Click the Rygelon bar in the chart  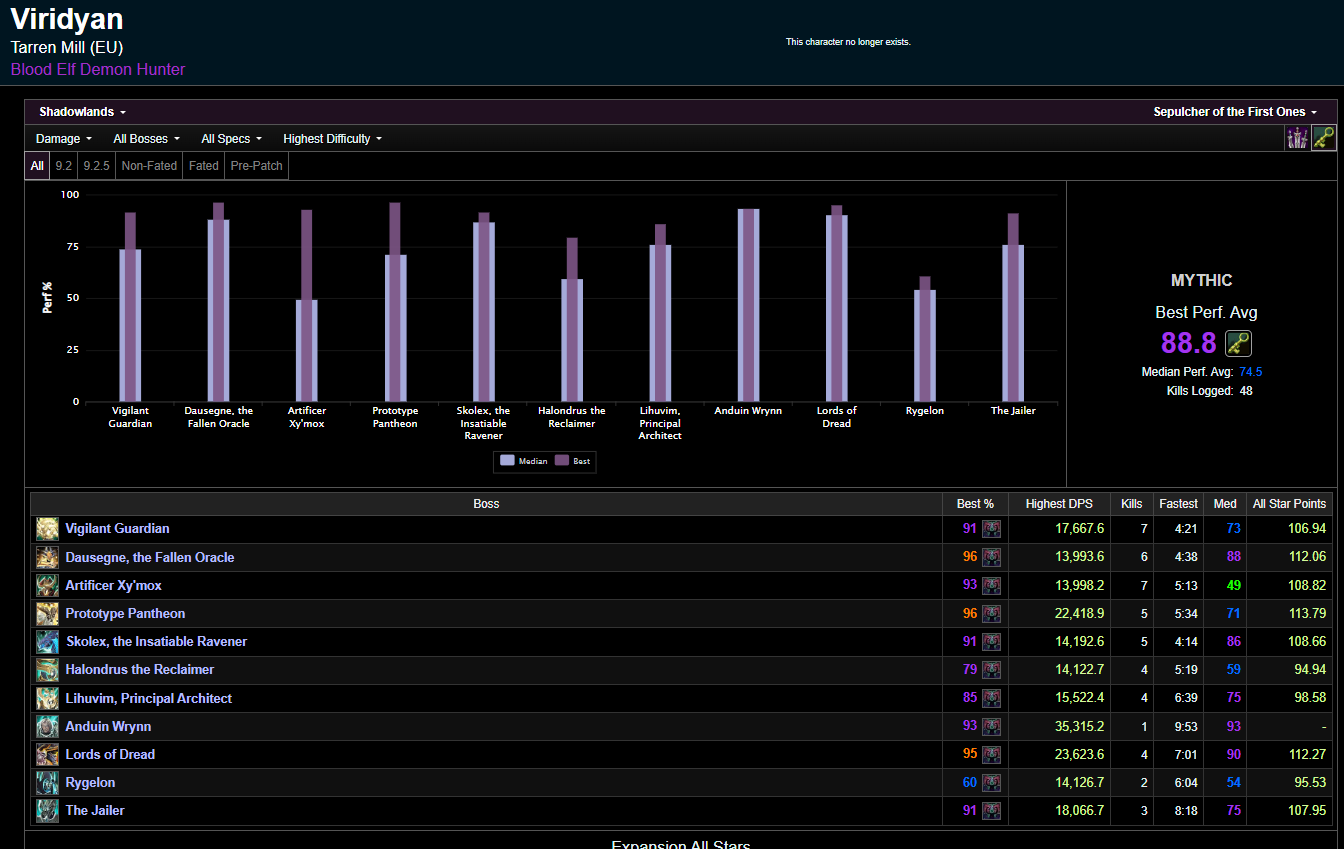(x=925, y=339)
